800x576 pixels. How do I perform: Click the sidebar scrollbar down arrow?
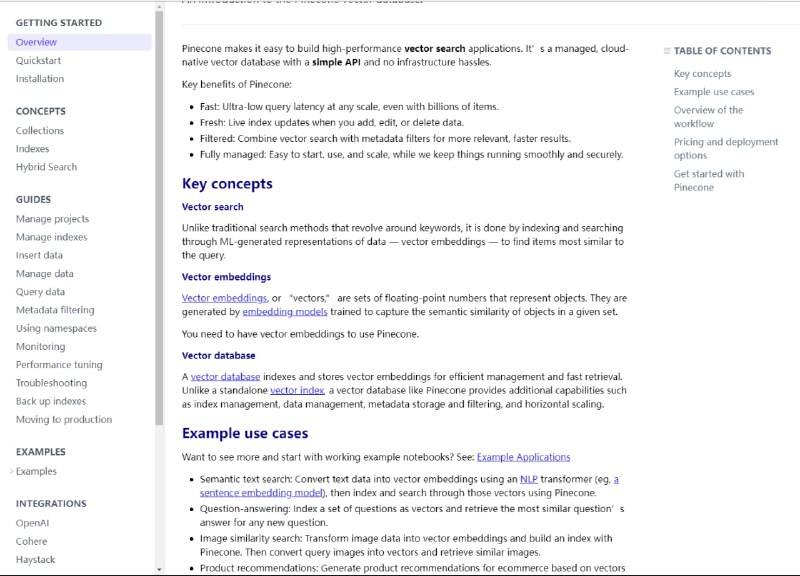[159, 569]
